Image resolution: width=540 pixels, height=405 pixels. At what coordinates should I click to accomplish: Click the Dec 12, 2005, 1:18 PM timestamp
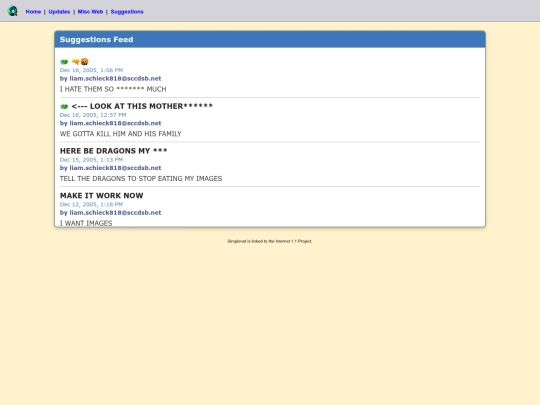click(91, 205)
